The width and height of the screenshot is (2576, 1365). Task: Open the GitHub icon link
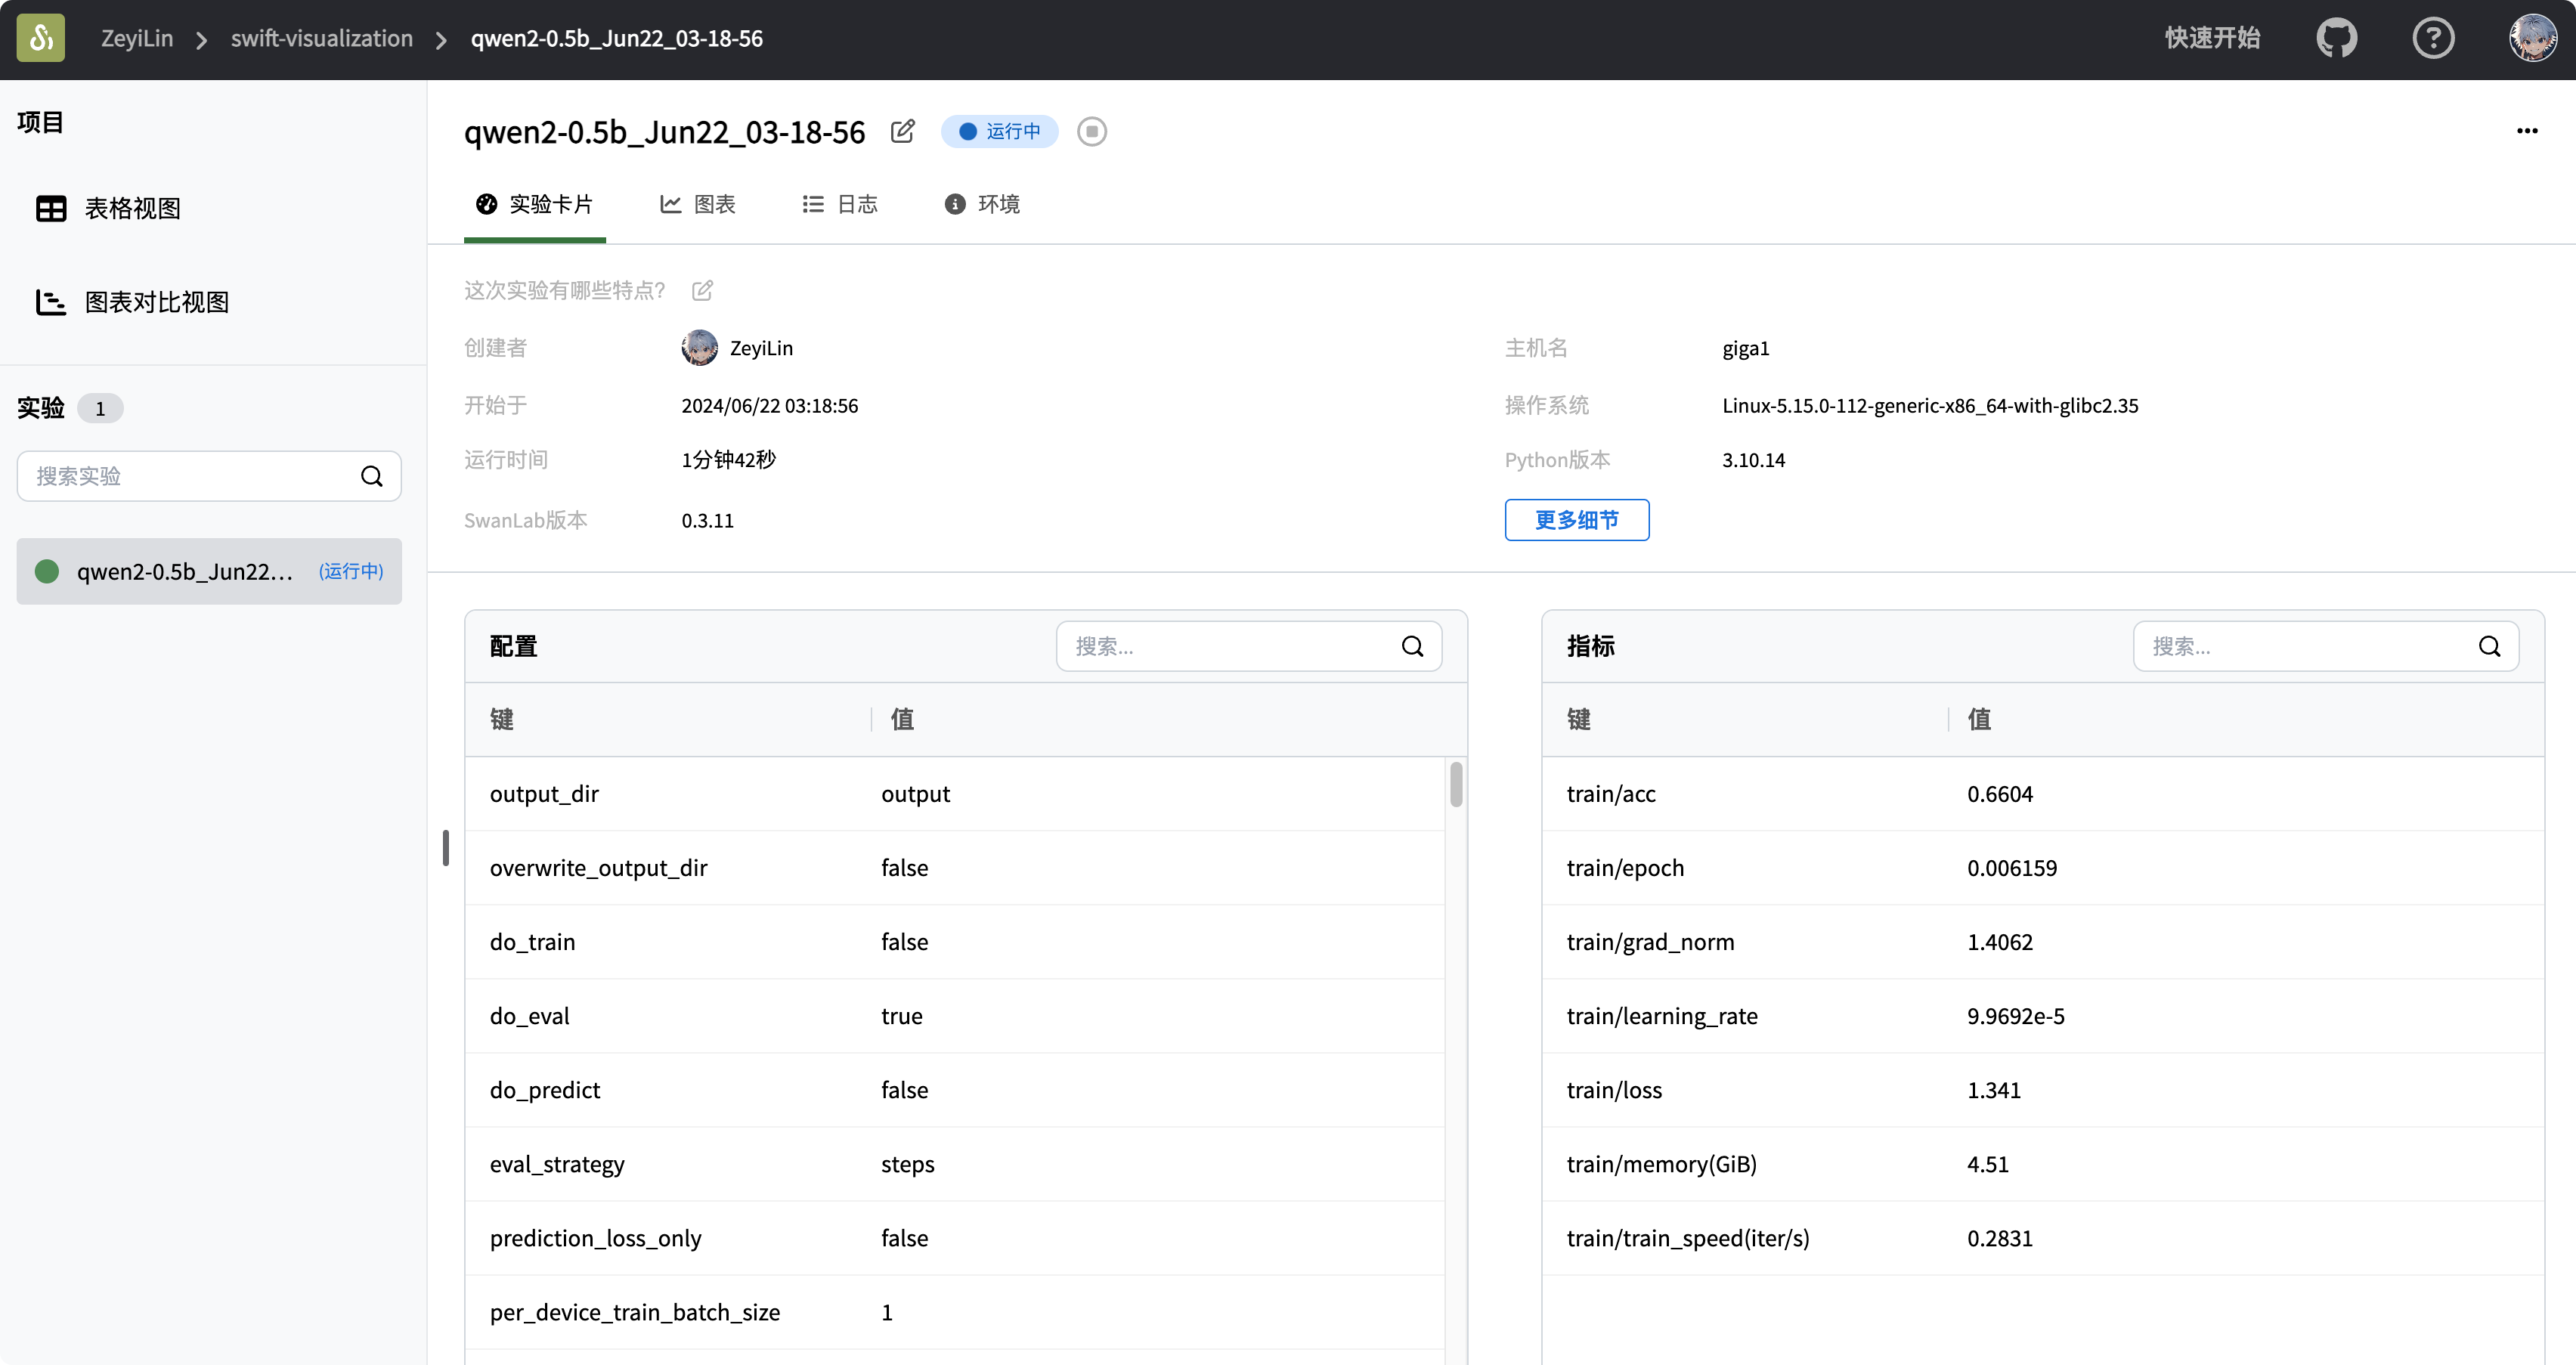[x=2336, y=38]
